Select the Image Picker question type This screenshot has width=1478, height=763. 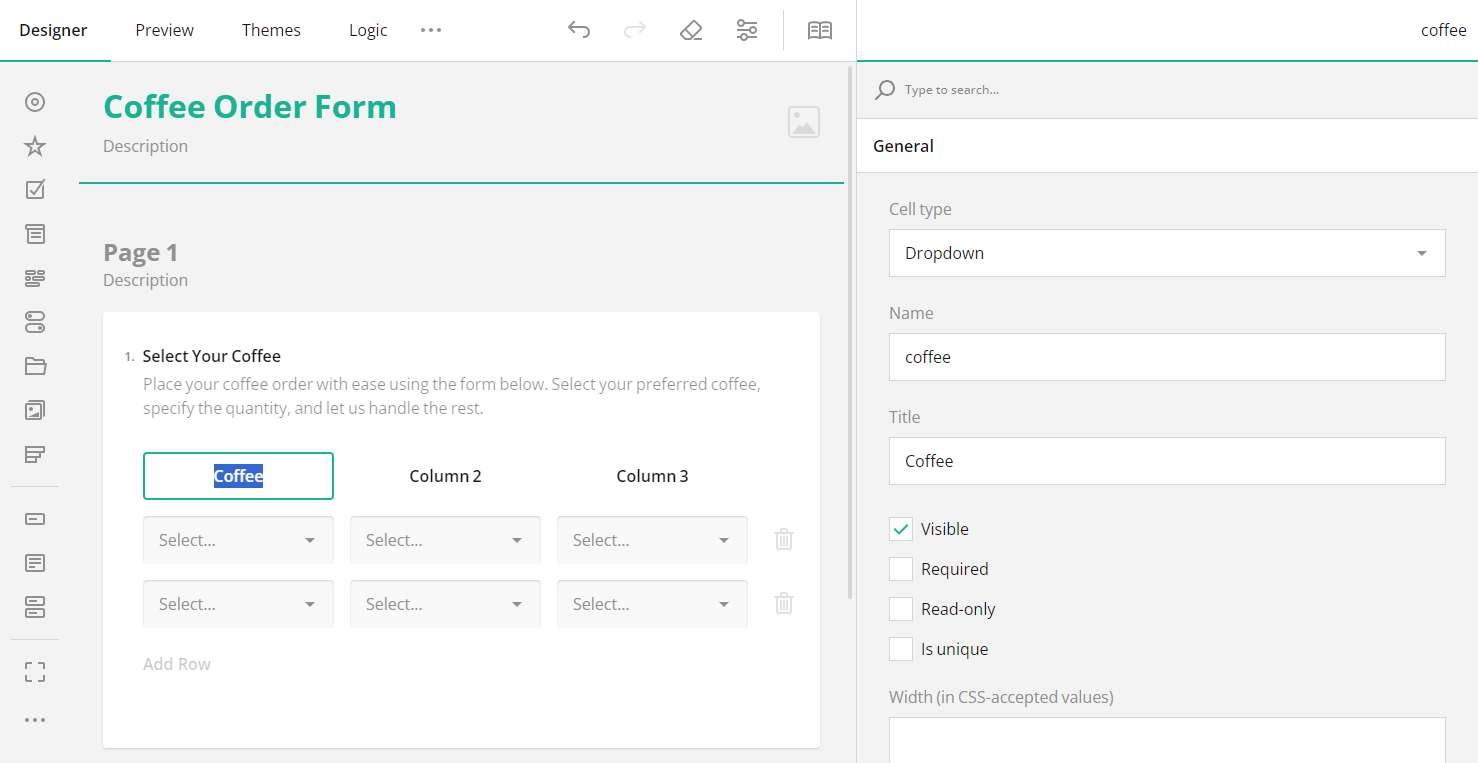click(34, 410)
